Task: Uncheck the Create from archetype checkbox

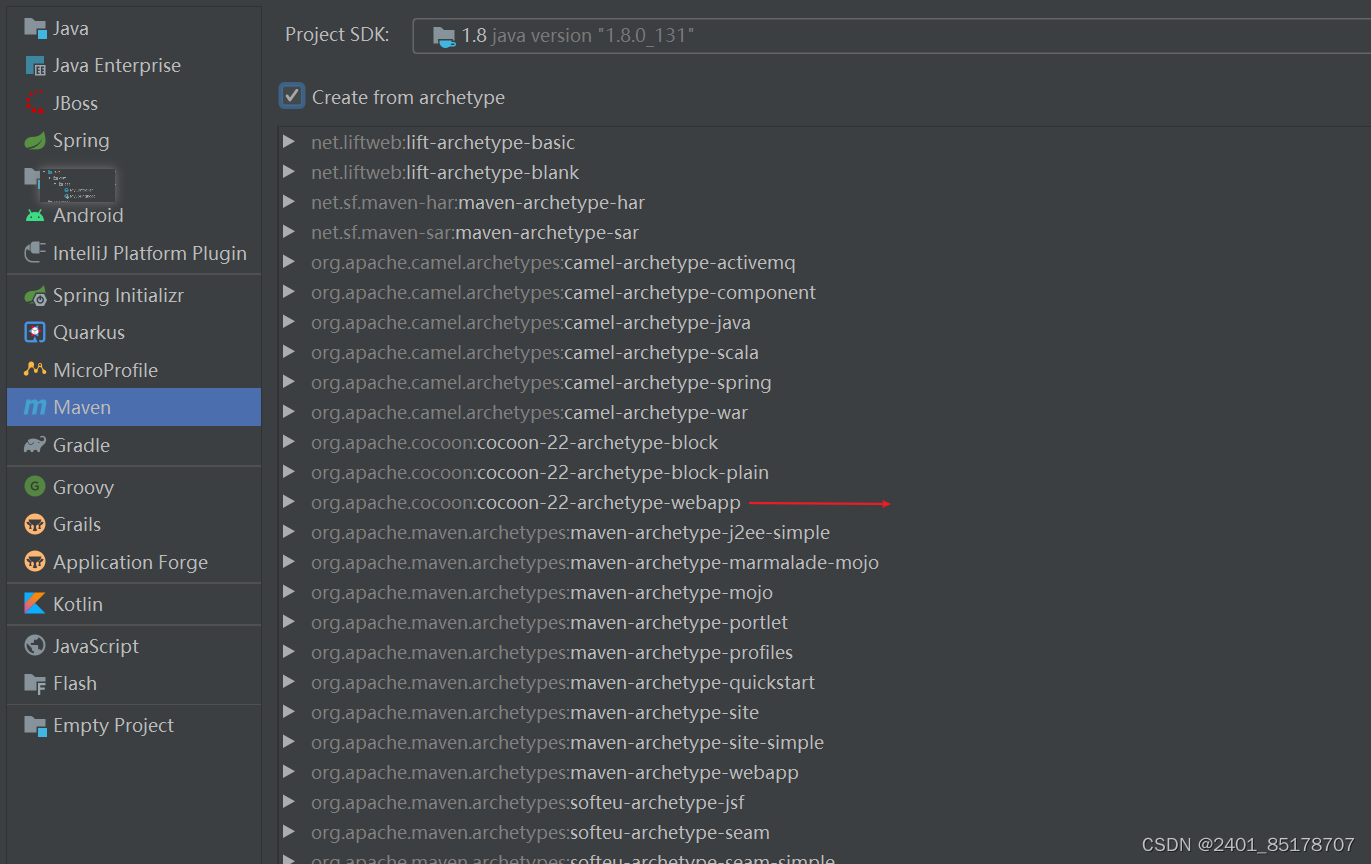Action: coord(291,96)
